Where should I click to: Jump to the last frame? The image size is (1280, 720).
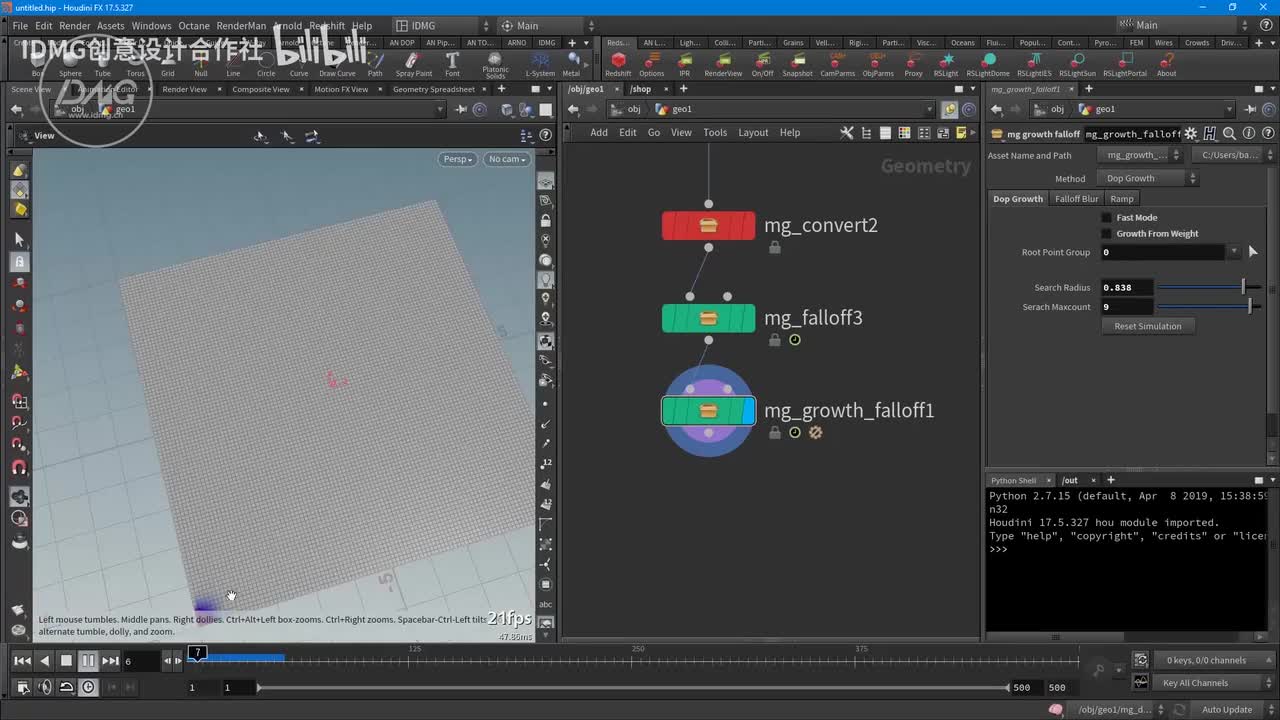coord(110,660)
